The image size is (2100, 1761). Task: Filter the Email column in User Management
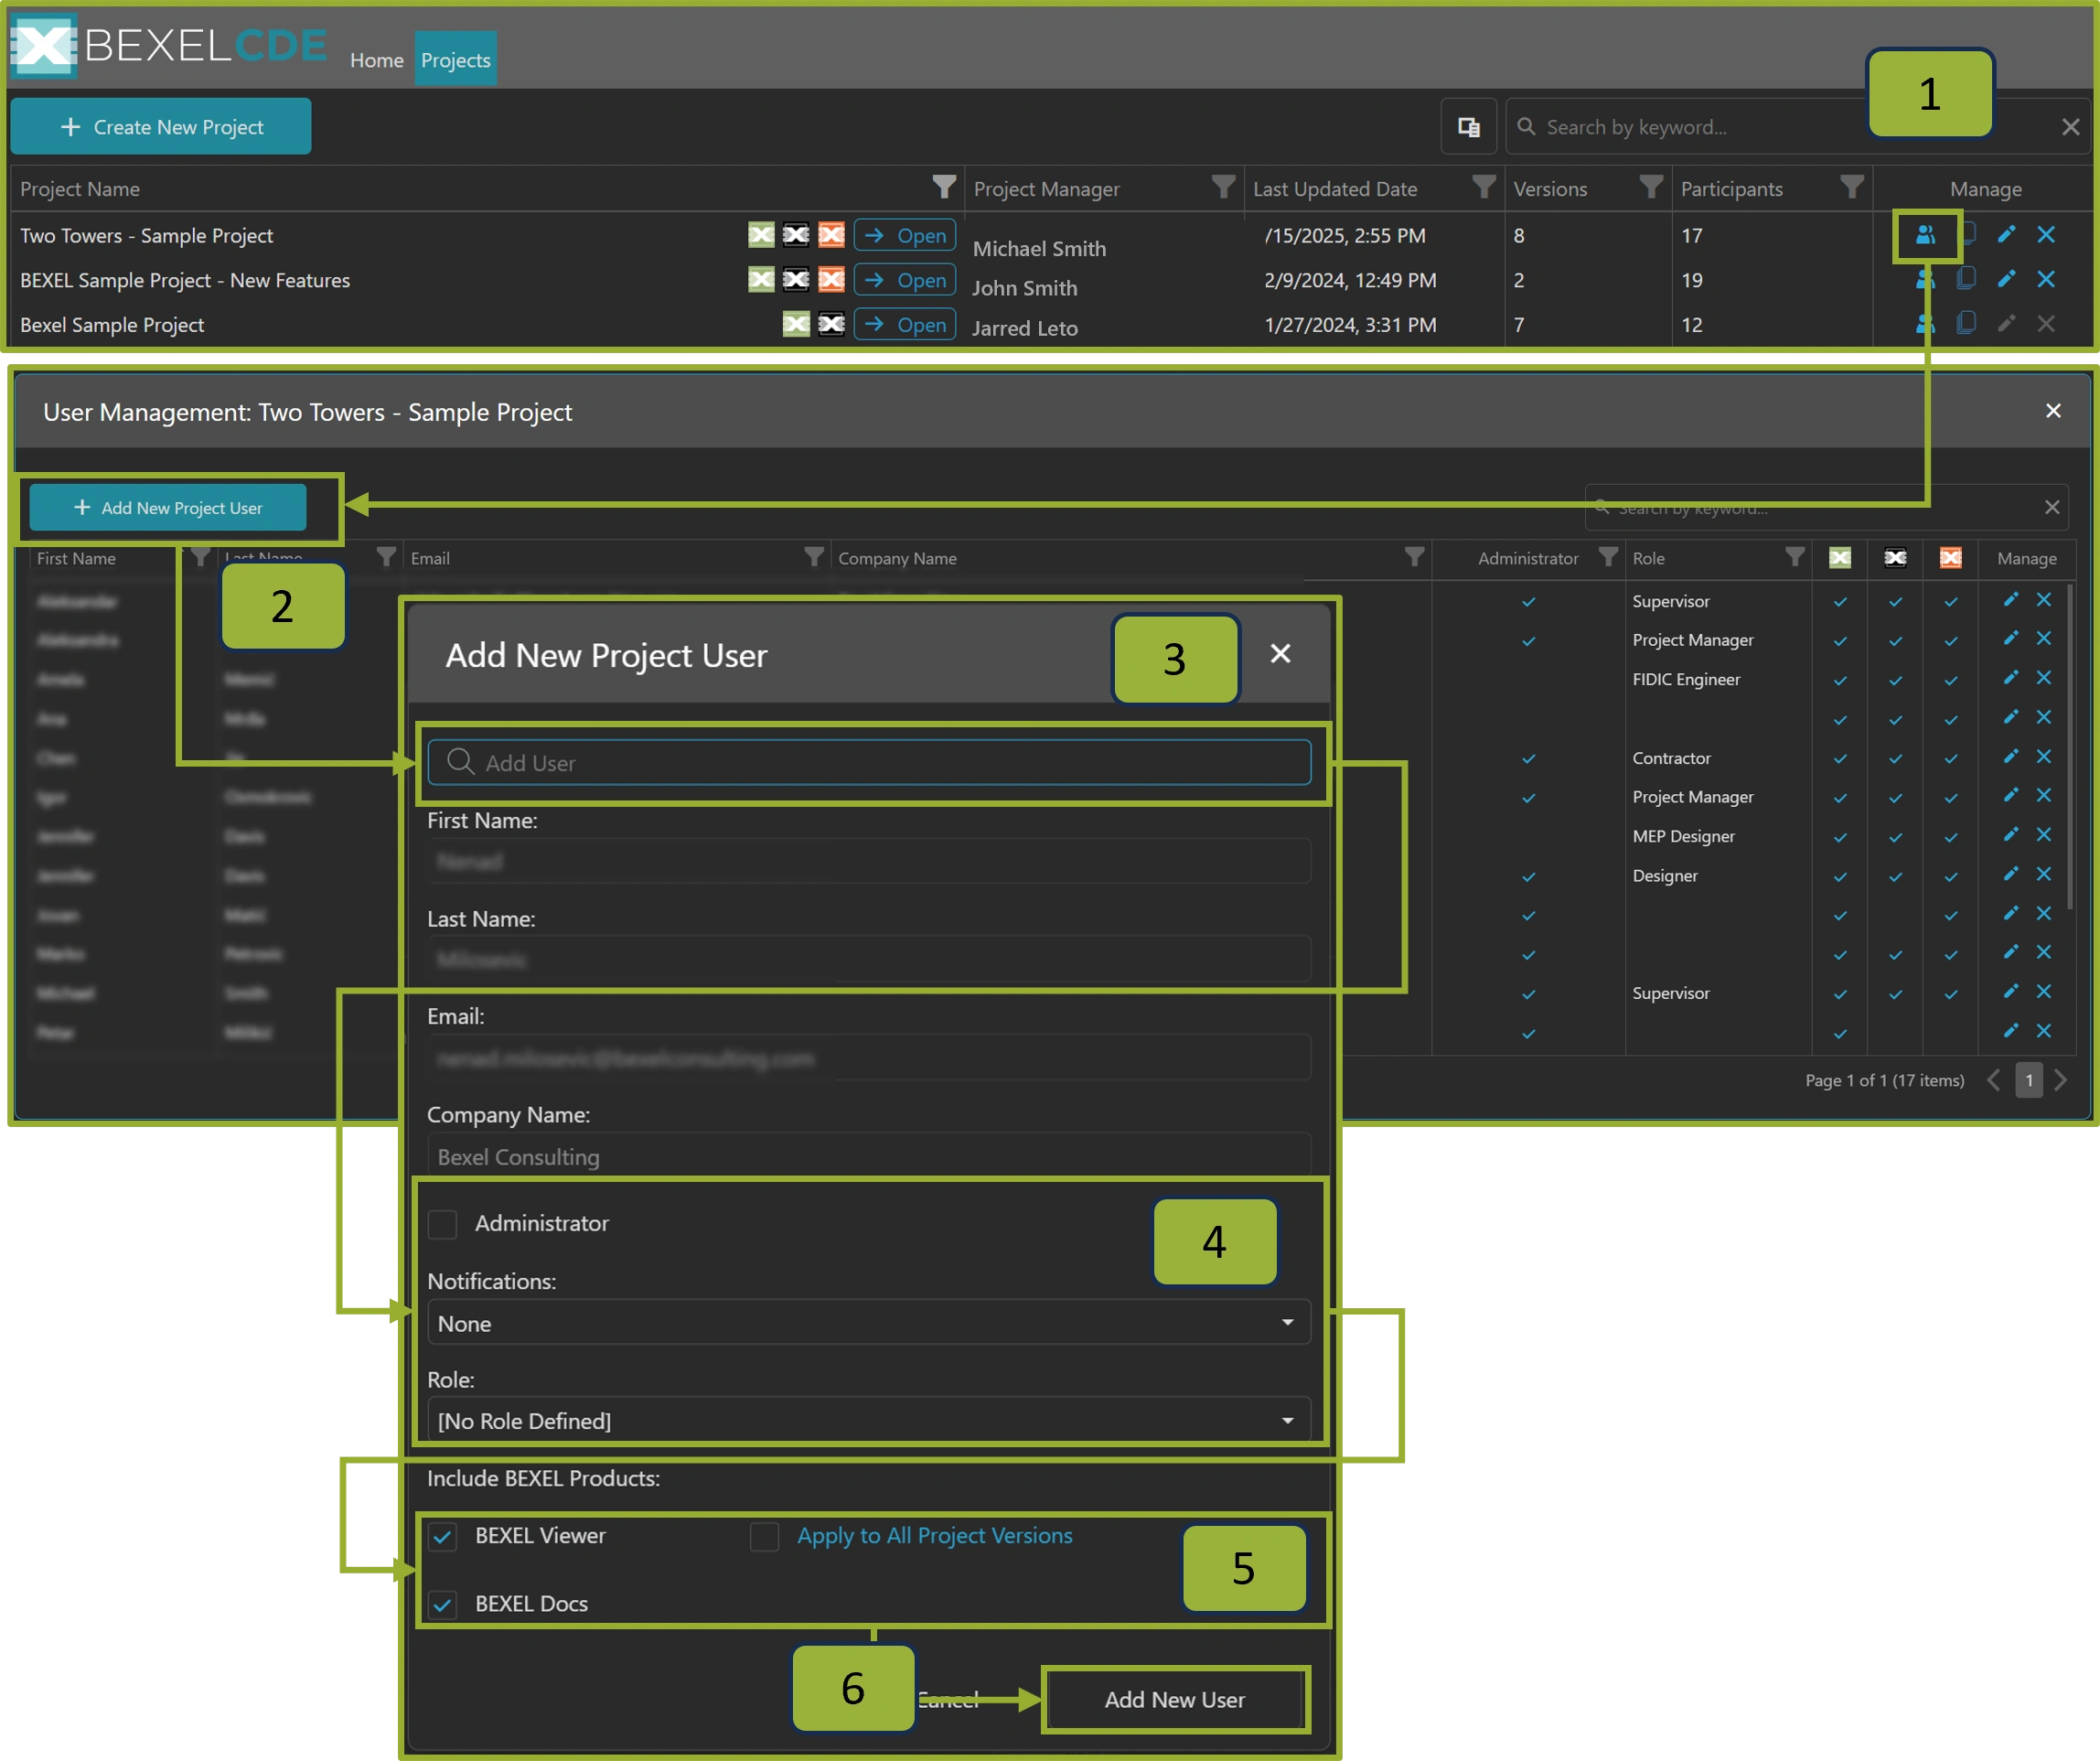tap(814, 557)
